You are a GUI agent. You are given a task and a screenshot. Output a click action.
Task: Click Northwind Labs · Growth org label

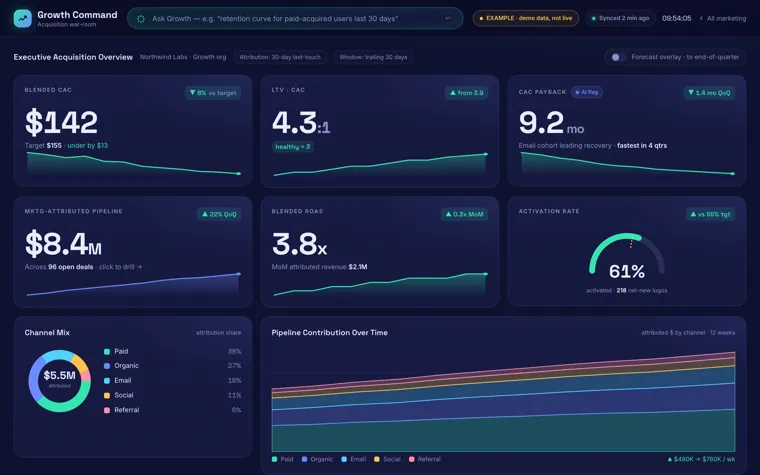click(x=183, y=57)
